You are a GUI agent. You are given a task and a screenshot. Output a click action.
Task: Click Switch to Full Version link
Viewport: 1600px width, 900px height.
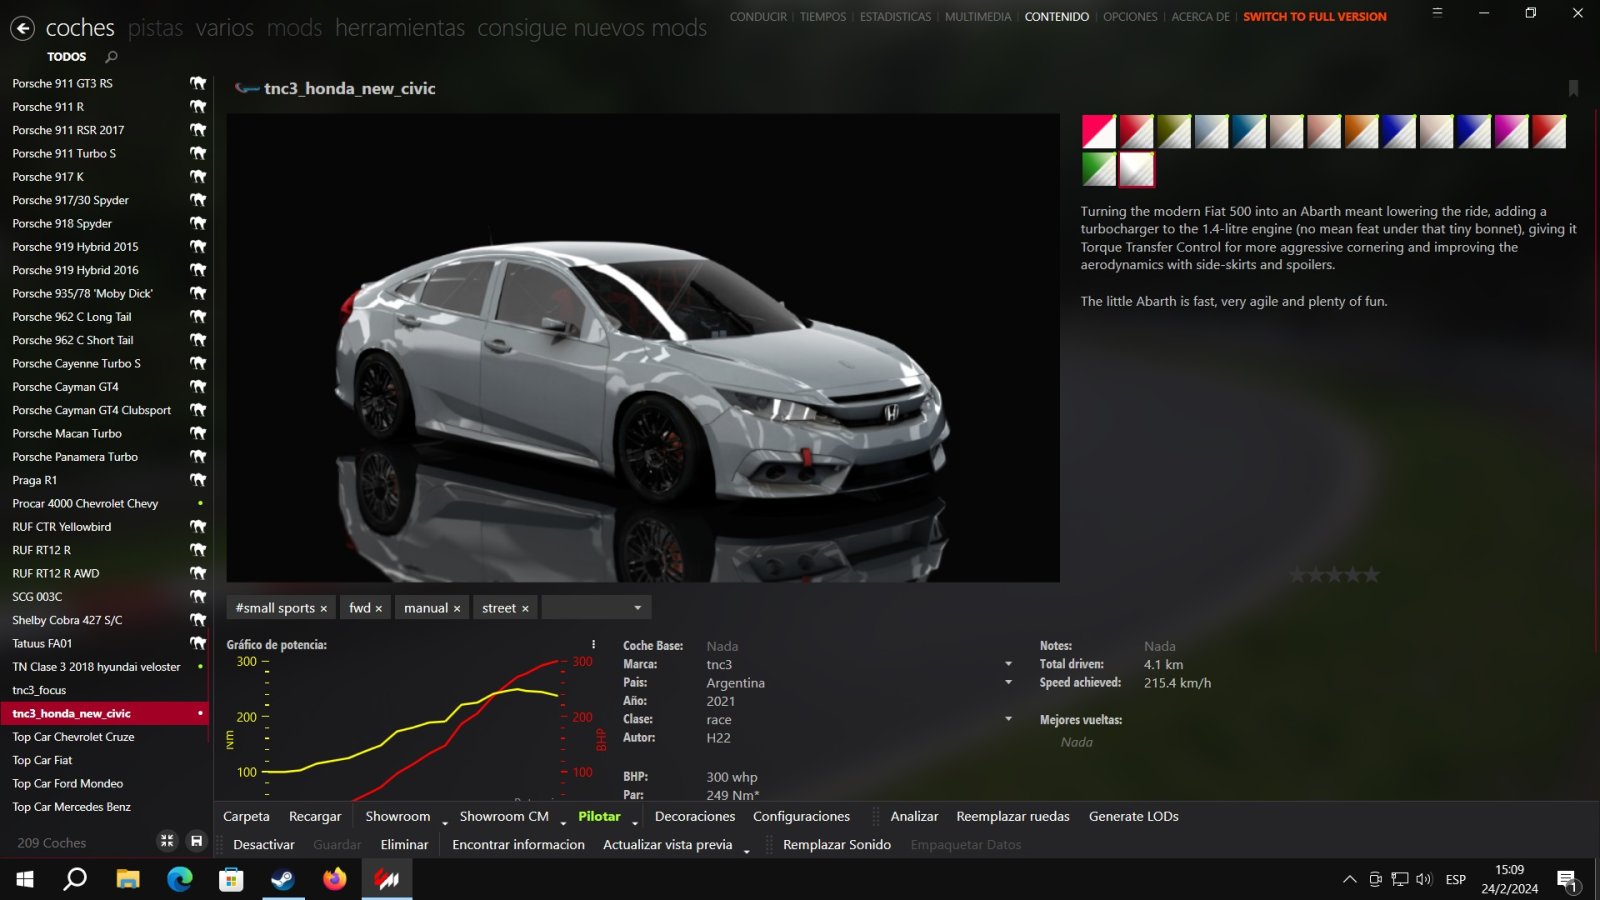tap(1315, 17)
